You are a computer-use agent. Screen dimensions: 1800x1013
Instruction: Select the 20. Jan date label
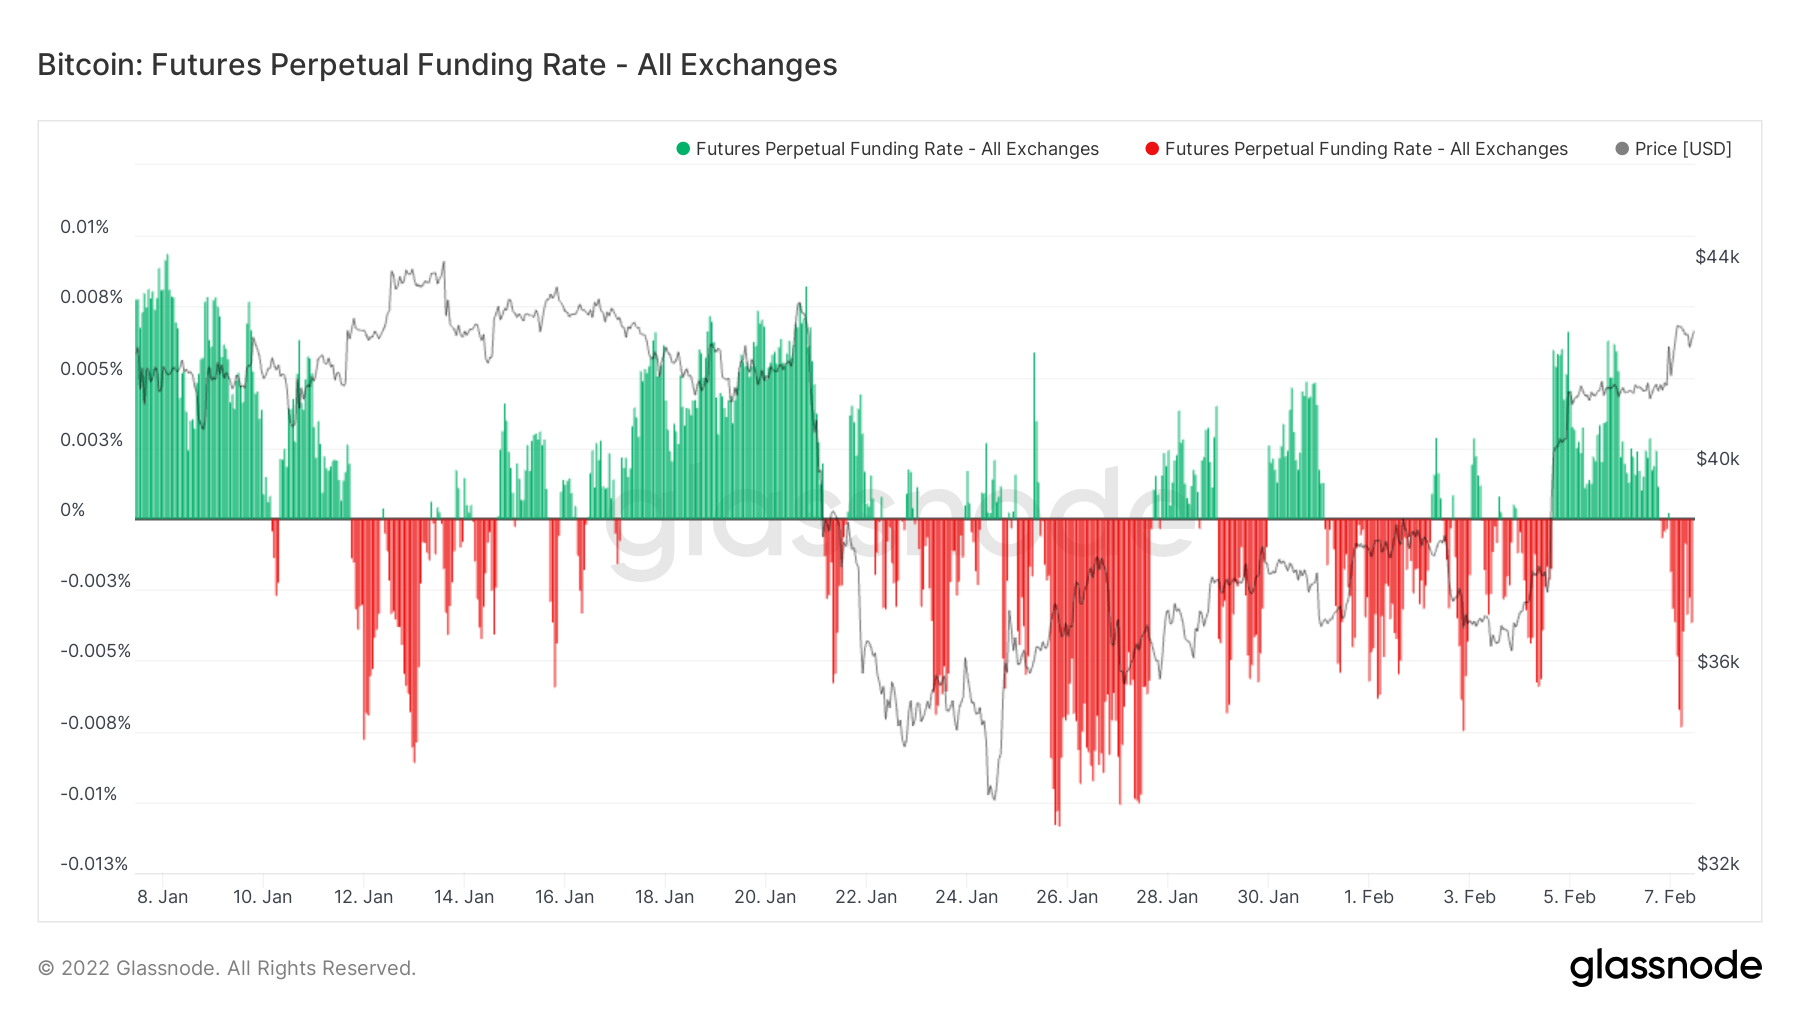[x=765, y=897]
